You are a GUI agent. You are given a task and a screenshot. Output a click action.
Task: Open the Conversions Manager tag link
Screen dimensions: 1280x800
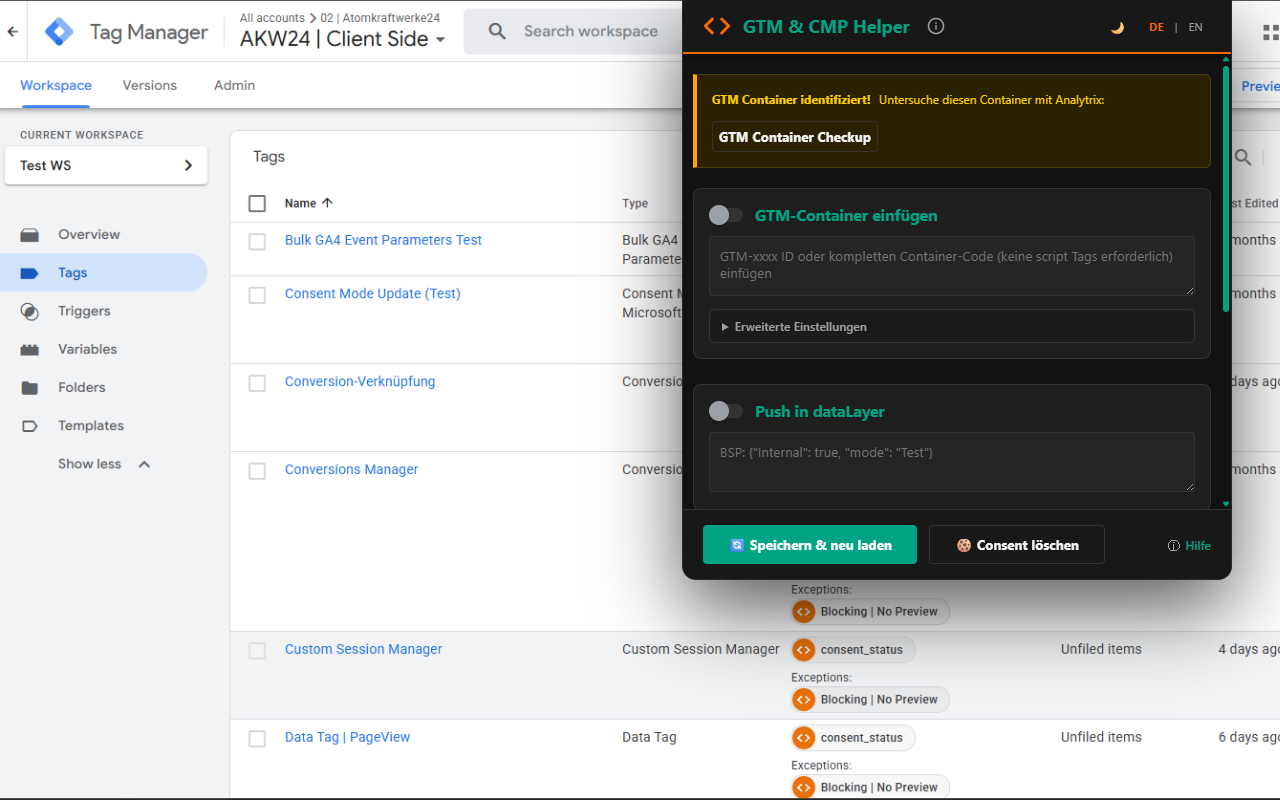352,470
